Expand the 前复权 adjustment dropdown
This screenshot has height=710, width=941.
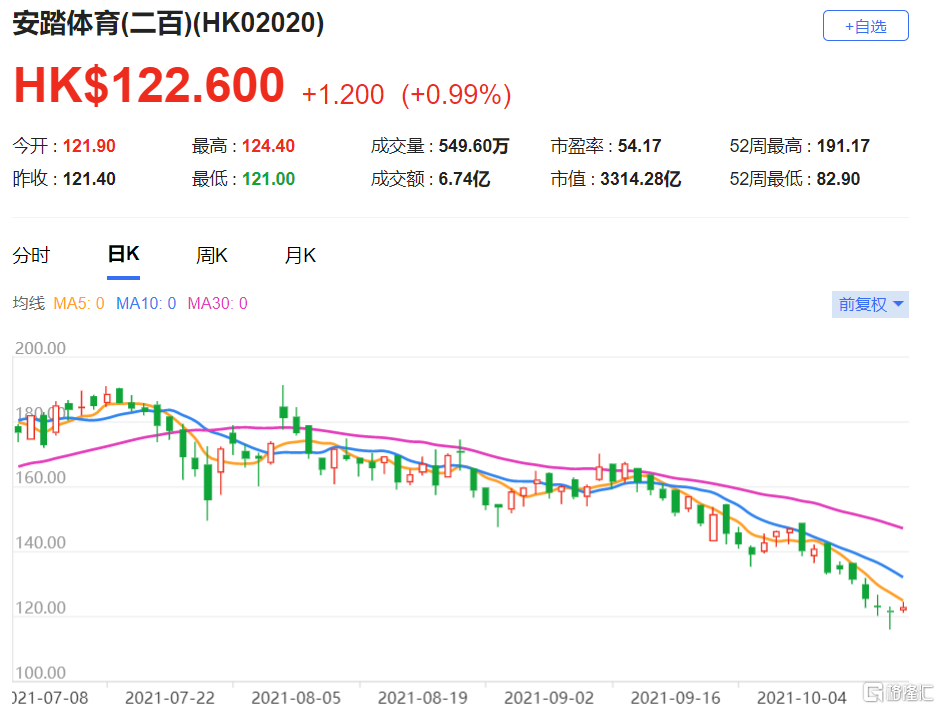(870, 304)
